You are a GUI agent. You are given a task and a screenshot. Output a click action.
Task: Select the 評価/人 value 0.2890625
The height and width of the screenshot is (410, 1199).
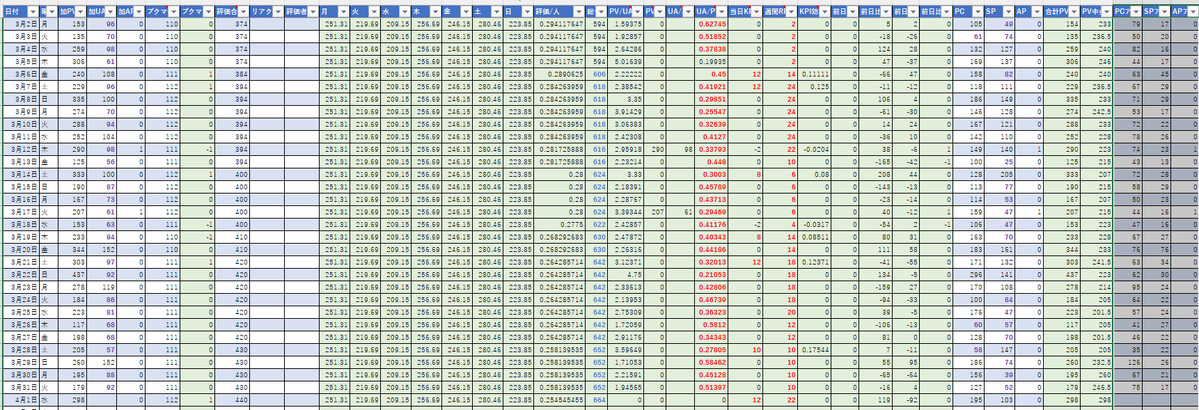click(x=560, y=75)
